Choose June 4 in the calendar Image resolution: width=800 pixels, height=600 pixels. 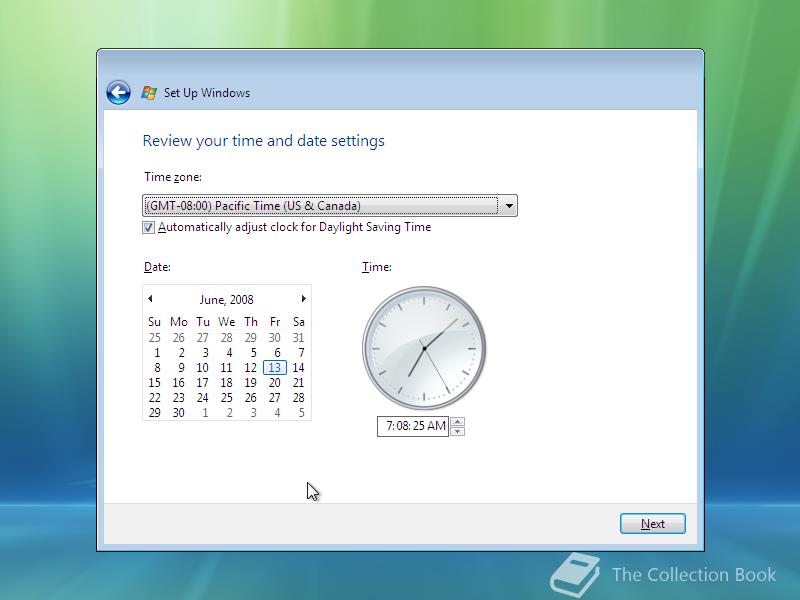(x=229, y=353)
